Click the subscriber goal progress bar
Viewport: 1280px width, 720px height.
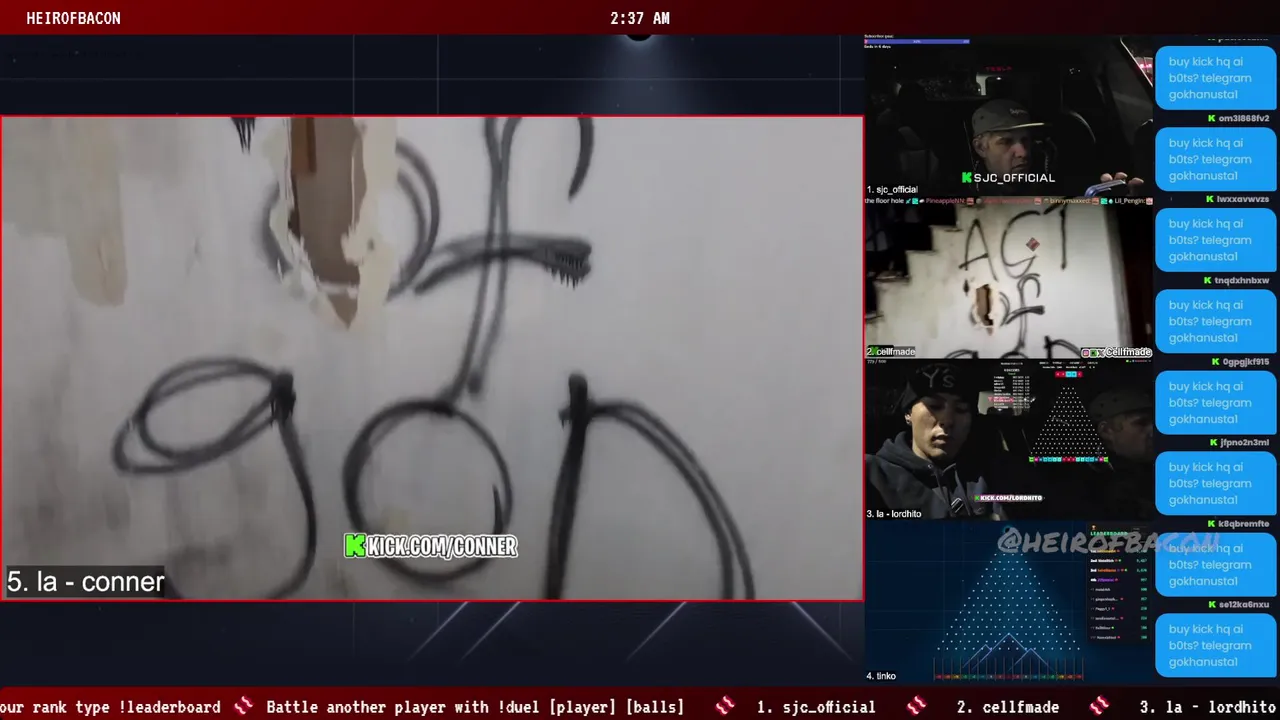pyautogui.click(x=917, y=42)
